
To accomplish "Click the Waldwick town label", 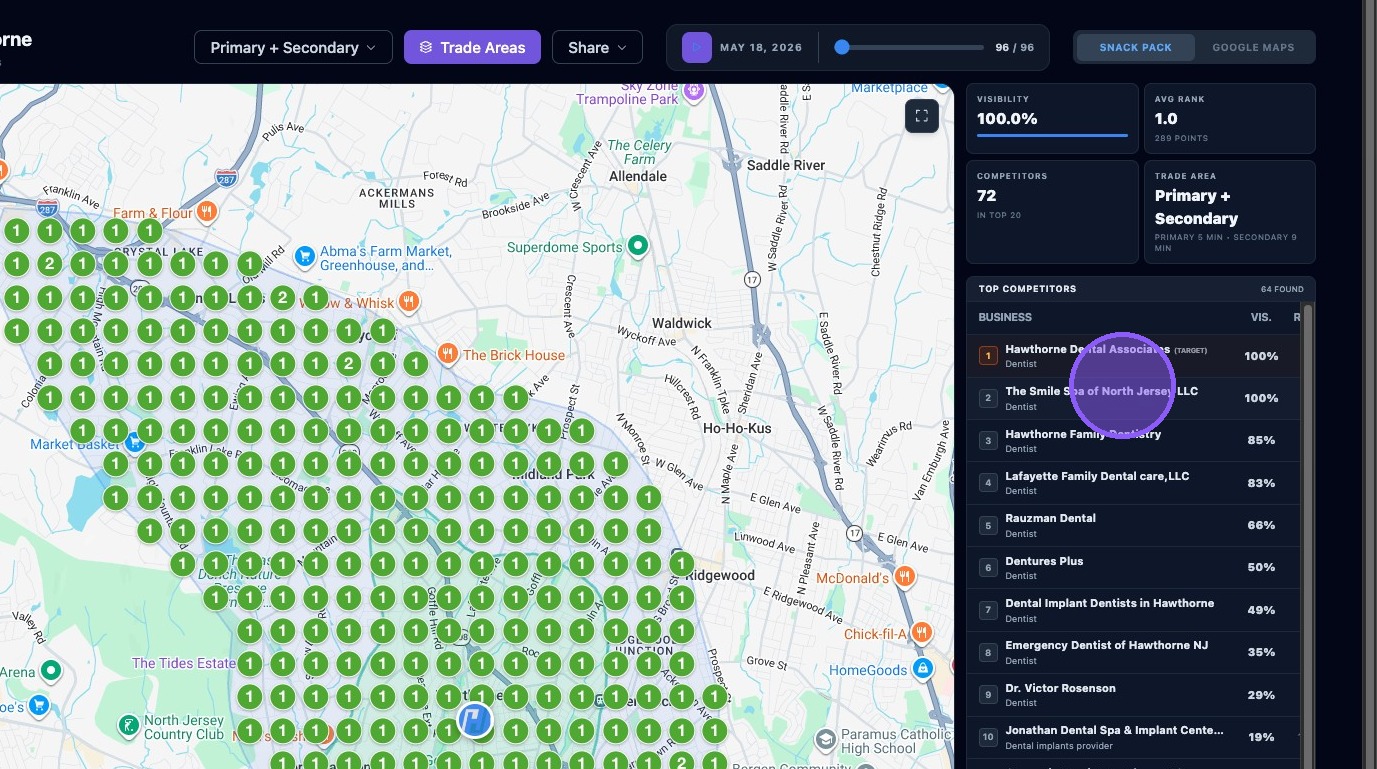I will coord(682,323).
